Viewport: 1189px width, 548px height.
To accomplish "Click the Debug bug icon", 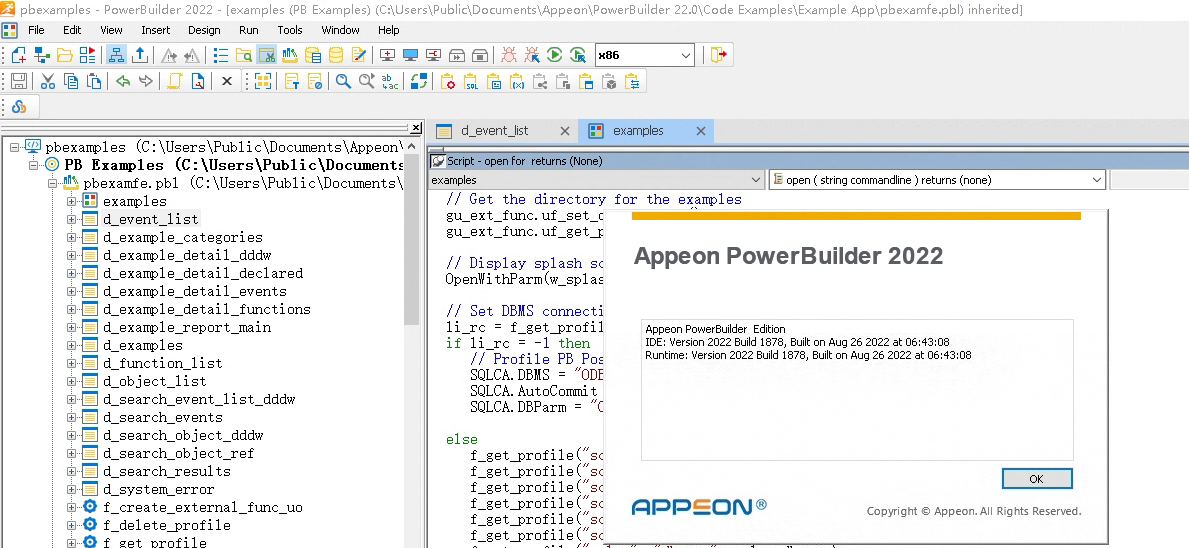I will (510, 55).
